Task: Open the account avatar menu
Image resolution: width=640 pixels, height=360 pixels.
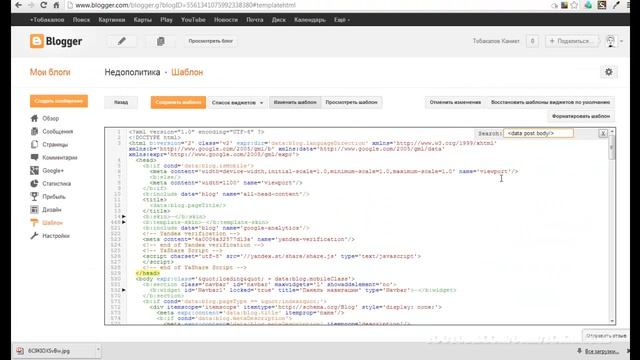Action: (x=613, y=41)
